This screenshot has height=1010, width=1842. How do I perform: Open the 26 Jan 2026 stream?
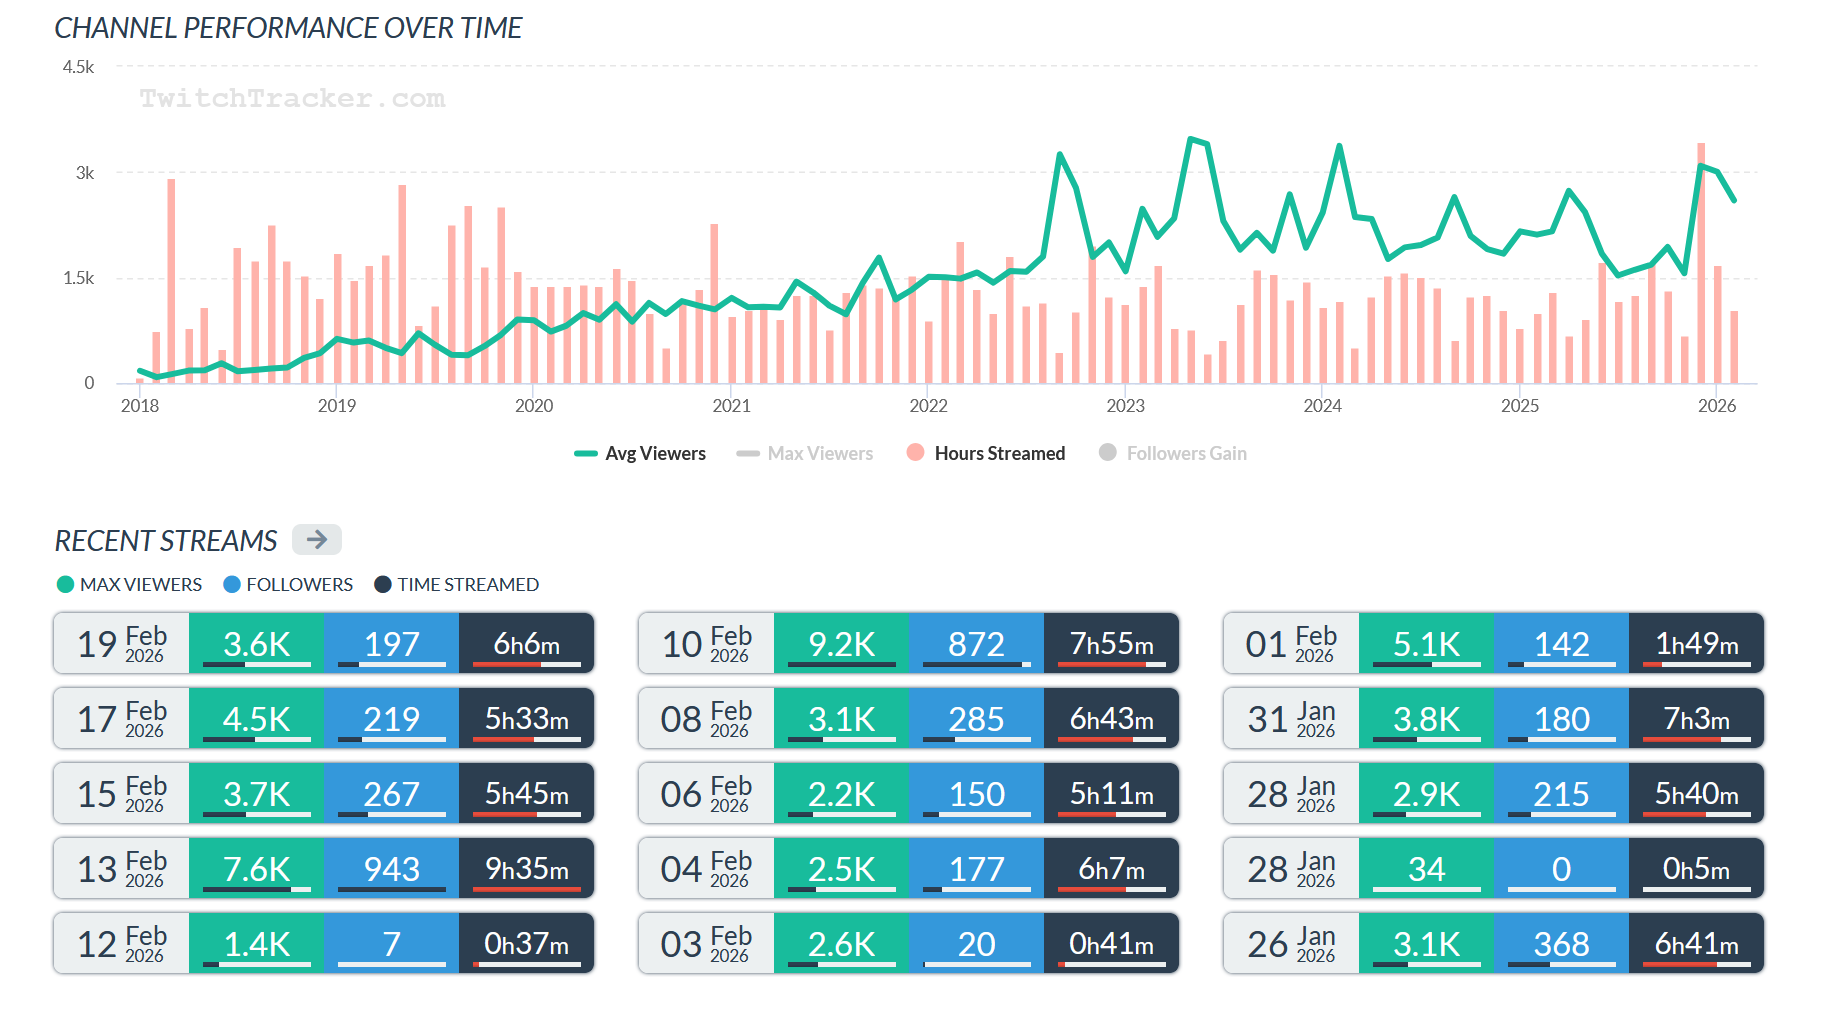(x=1494, y=943)
